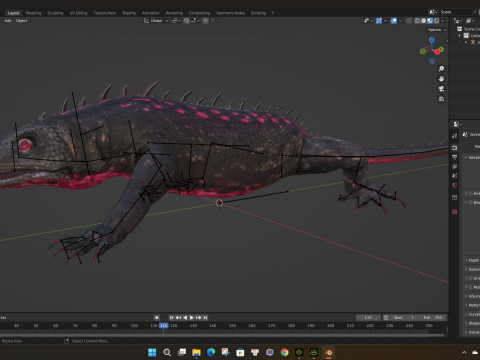Open the Sculpting workspace tab
The width and height of the screenshot is (480, 360).
pos(55,13)
